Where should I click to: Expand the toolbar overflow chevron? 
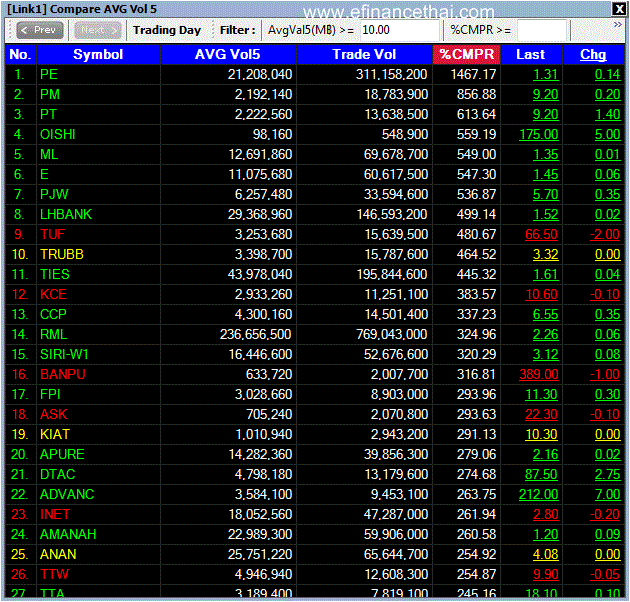618,25
